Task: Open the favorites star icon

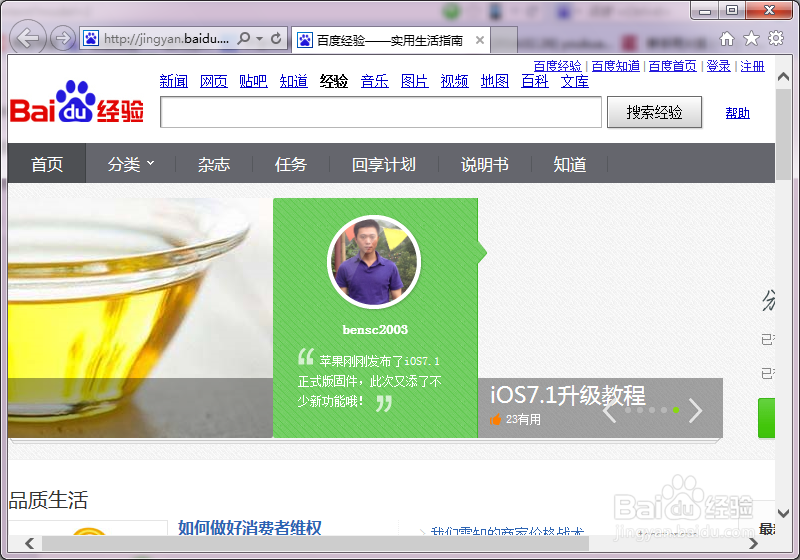Action: (x=751, y=38)
